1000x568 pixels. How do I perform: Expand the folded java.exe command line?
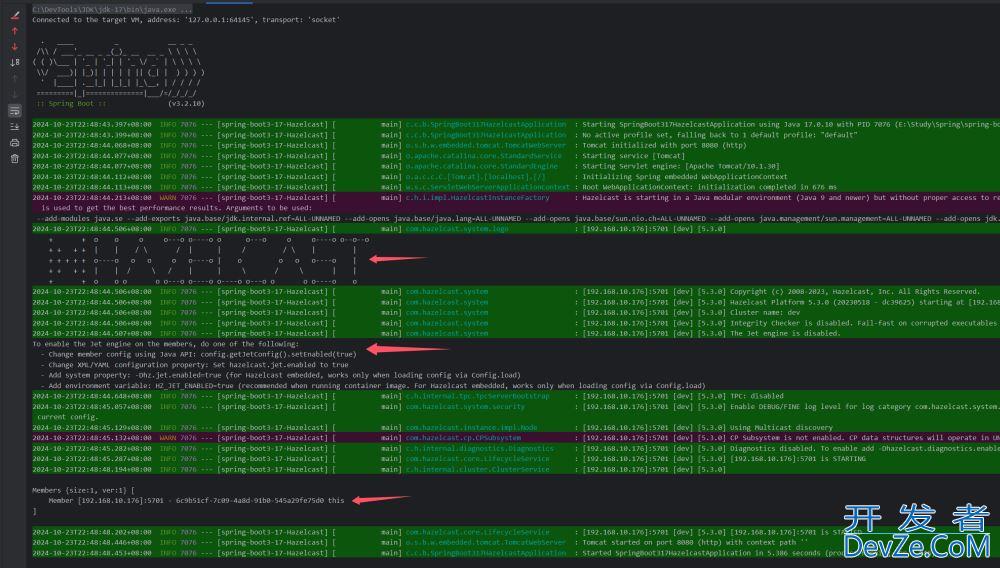pos(112,10)
